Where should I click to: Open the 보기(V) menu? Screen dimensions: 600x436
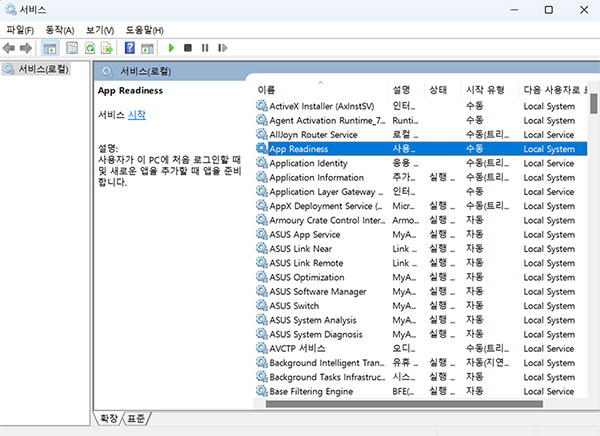tap(100, 30)
